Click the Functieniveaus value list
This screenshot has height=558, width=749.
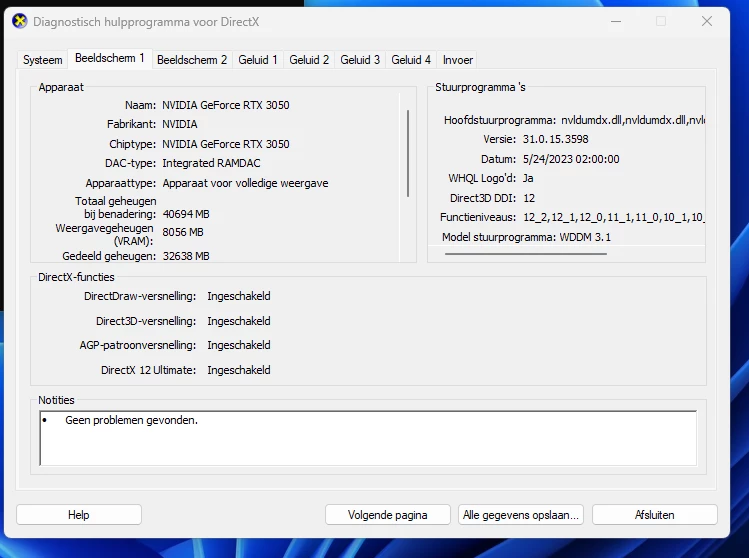tap(614, 217)
